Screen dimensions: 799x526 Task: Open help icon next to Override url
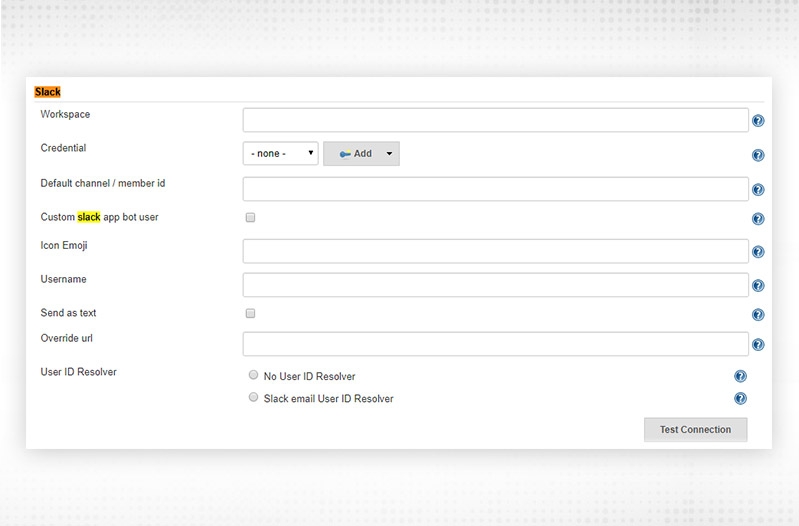coord(758,345)
